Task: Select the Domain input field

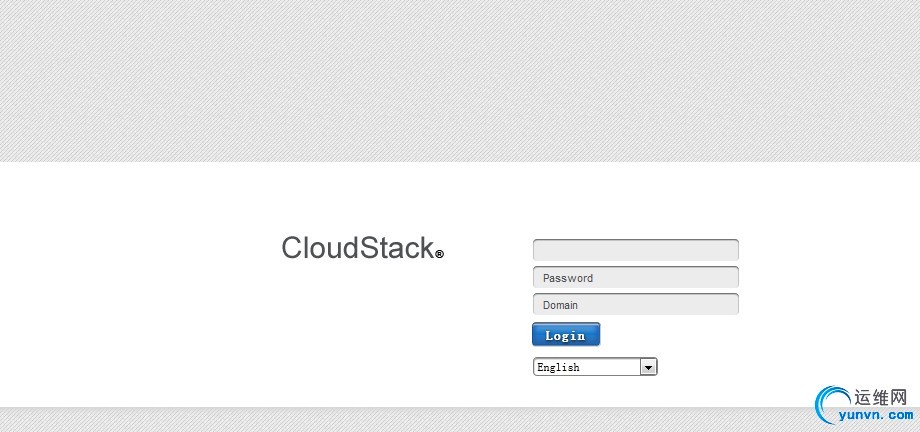Action: pyautogui.click(x=635, y=304)
